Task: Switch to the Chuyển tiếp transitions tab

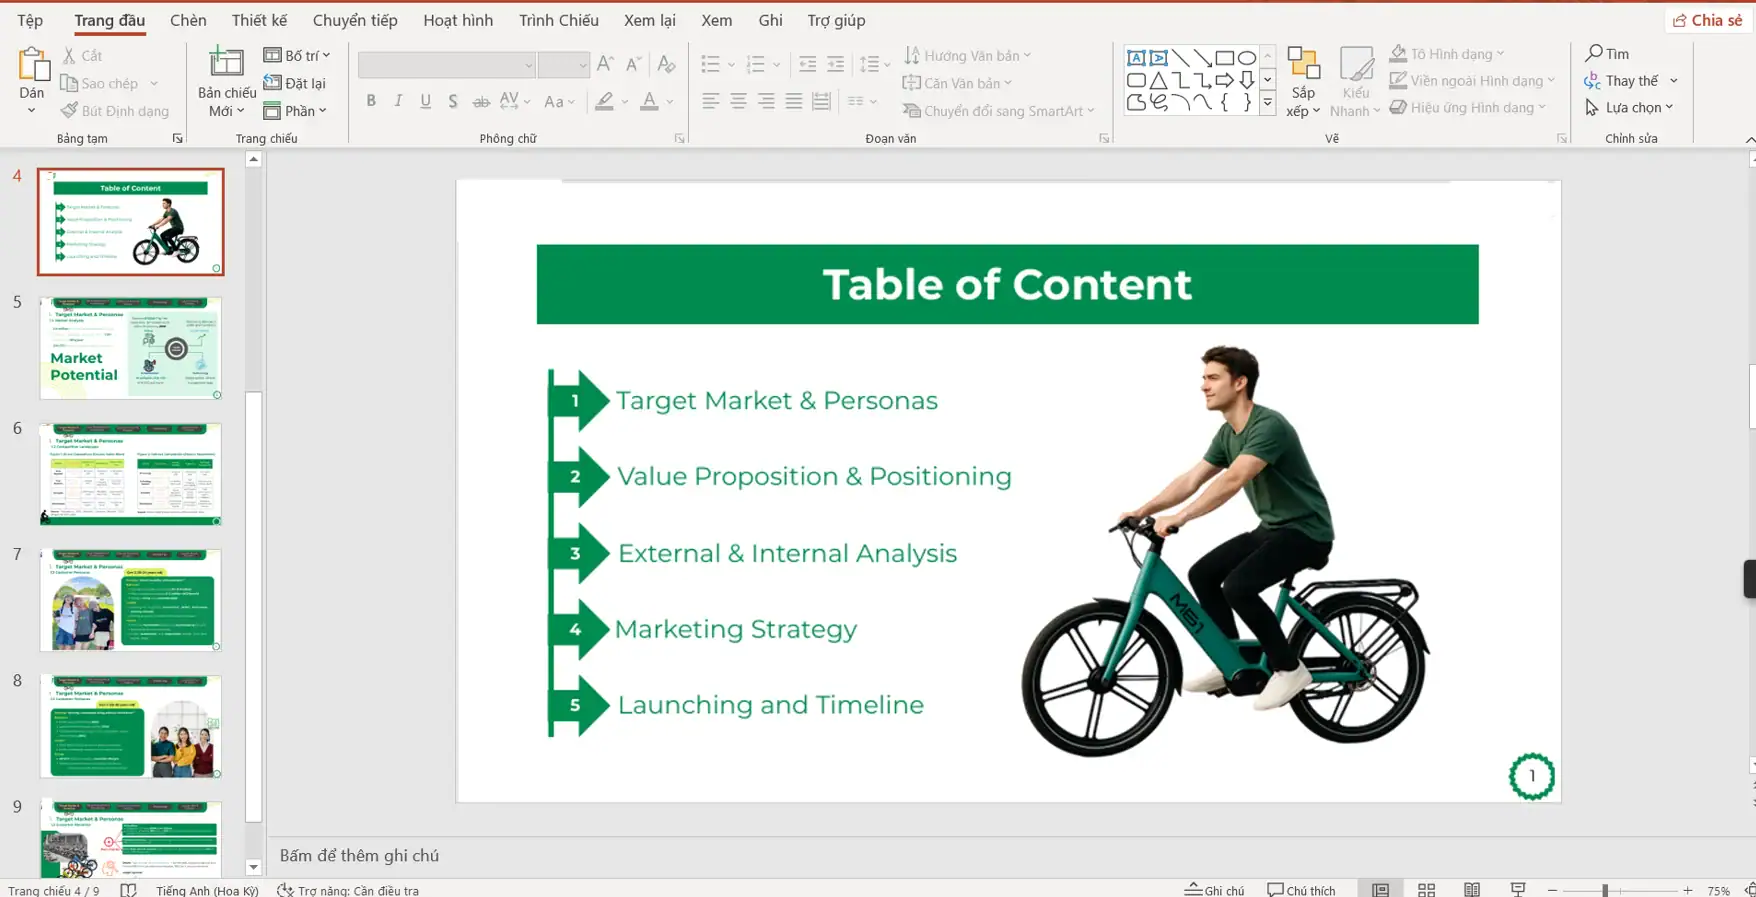Action: [x=355, y=20]
